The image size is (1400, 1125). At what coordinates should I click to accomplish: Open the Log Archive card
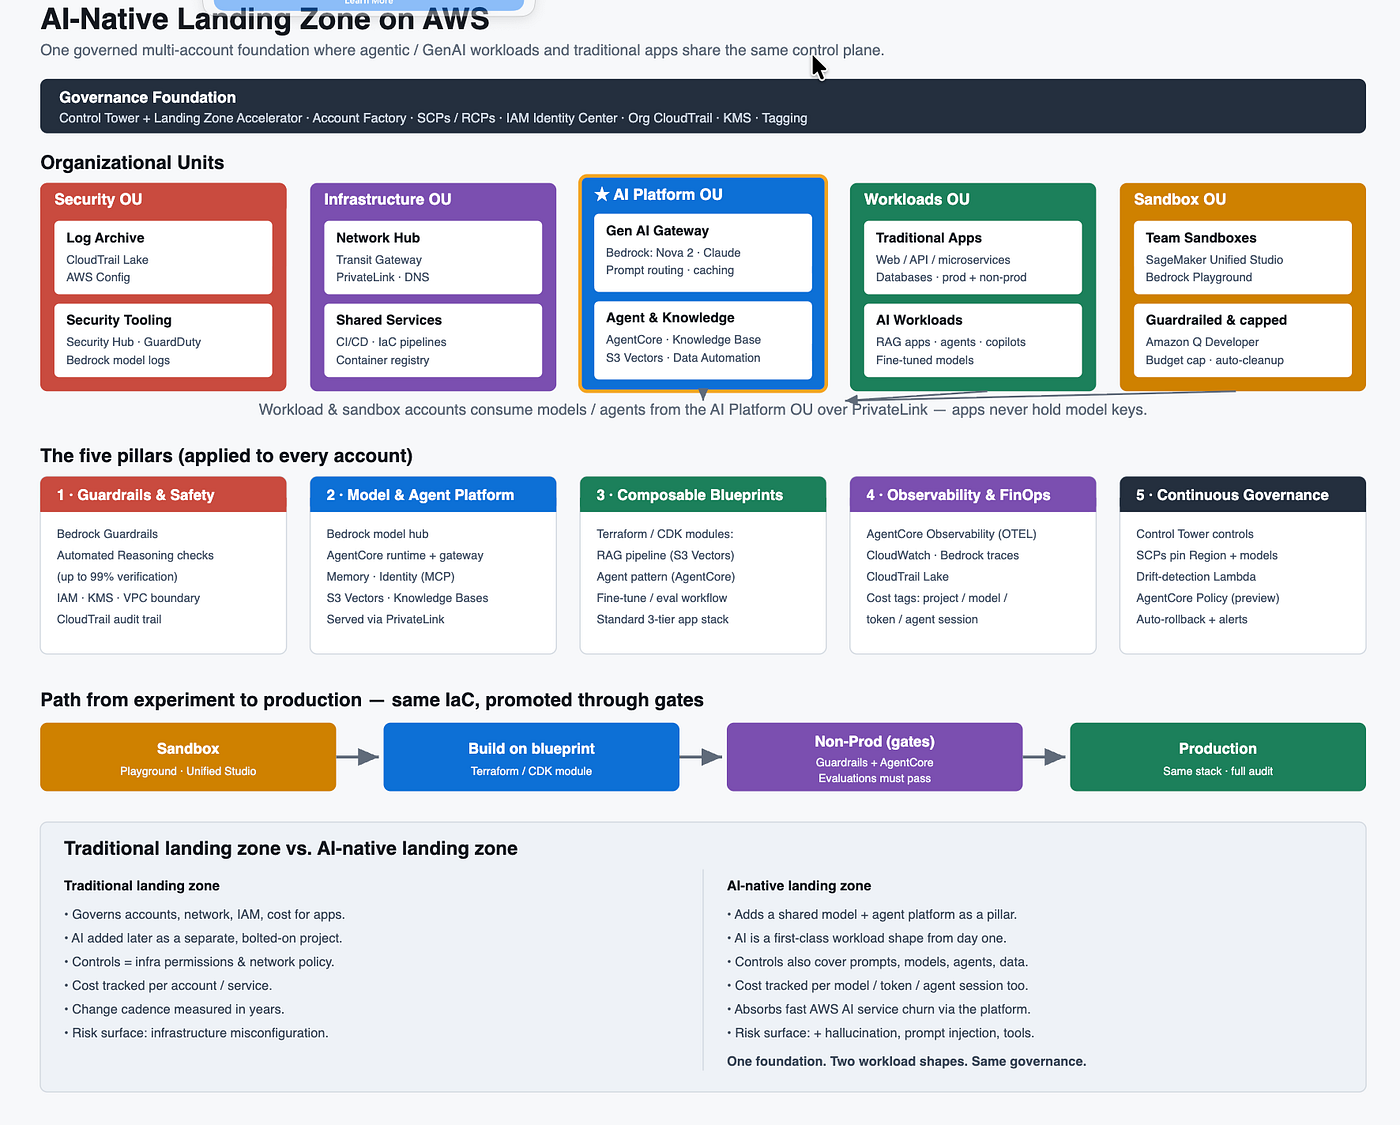click(x=163, y=257)
